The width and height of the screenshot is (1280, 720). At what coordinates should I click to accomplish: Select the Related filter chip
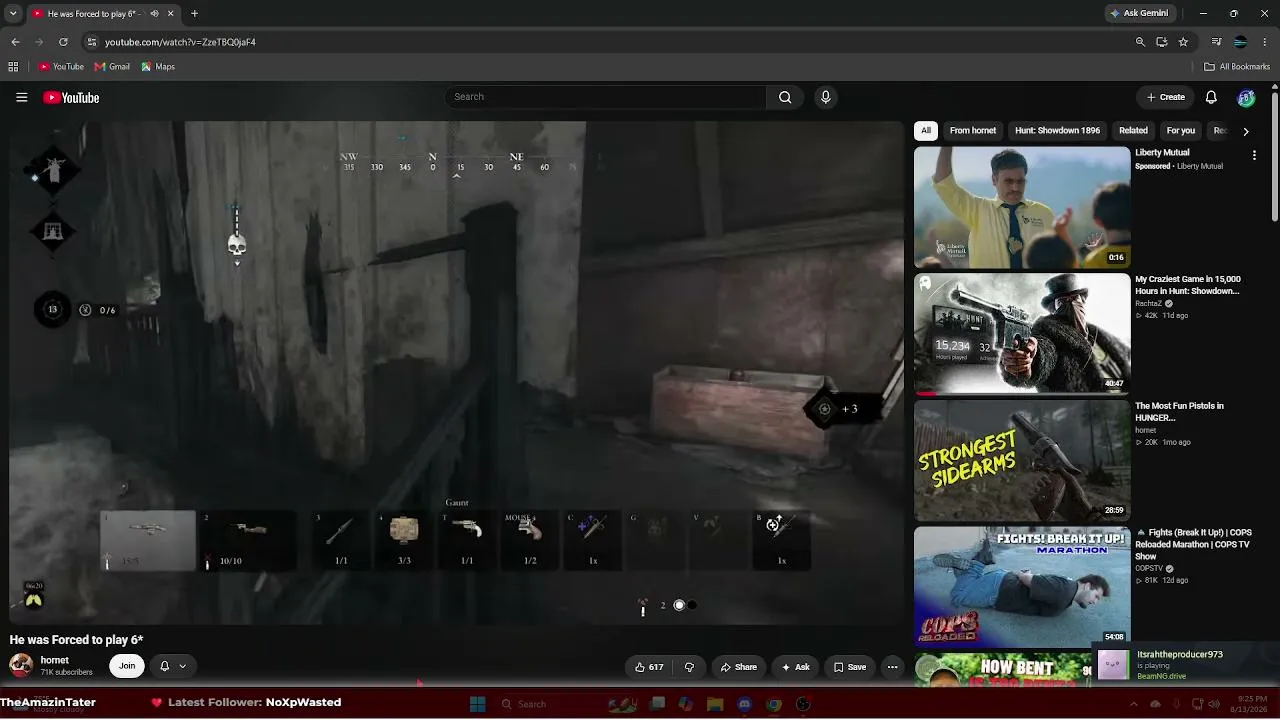pyautogui.click(x=1133, y=131)
